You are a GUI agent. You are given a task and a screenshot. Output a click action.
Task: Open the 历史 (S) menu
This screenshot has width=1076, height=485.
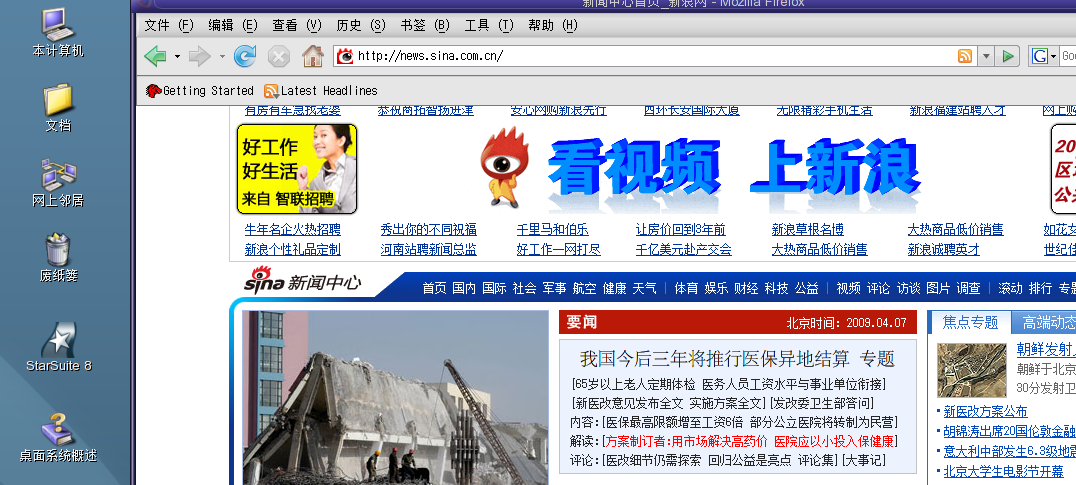point(361,25)
